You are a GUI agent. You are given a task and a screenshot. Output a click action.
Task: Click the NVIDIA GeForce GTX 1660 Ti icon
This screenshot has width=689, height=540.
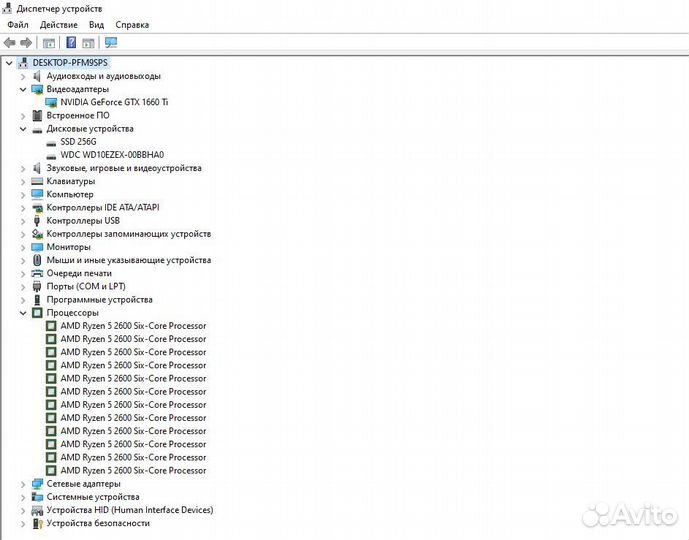[52, 102]
